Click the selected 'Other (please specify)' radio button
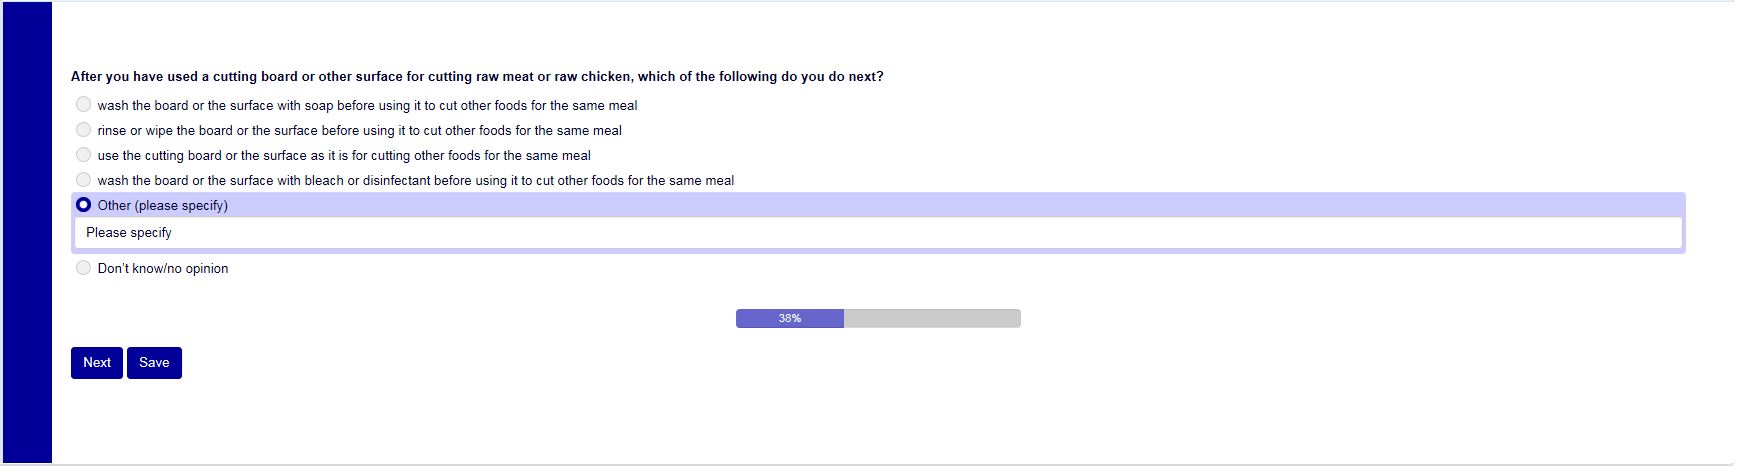The image size is (1737, 468). pos(84,204)
